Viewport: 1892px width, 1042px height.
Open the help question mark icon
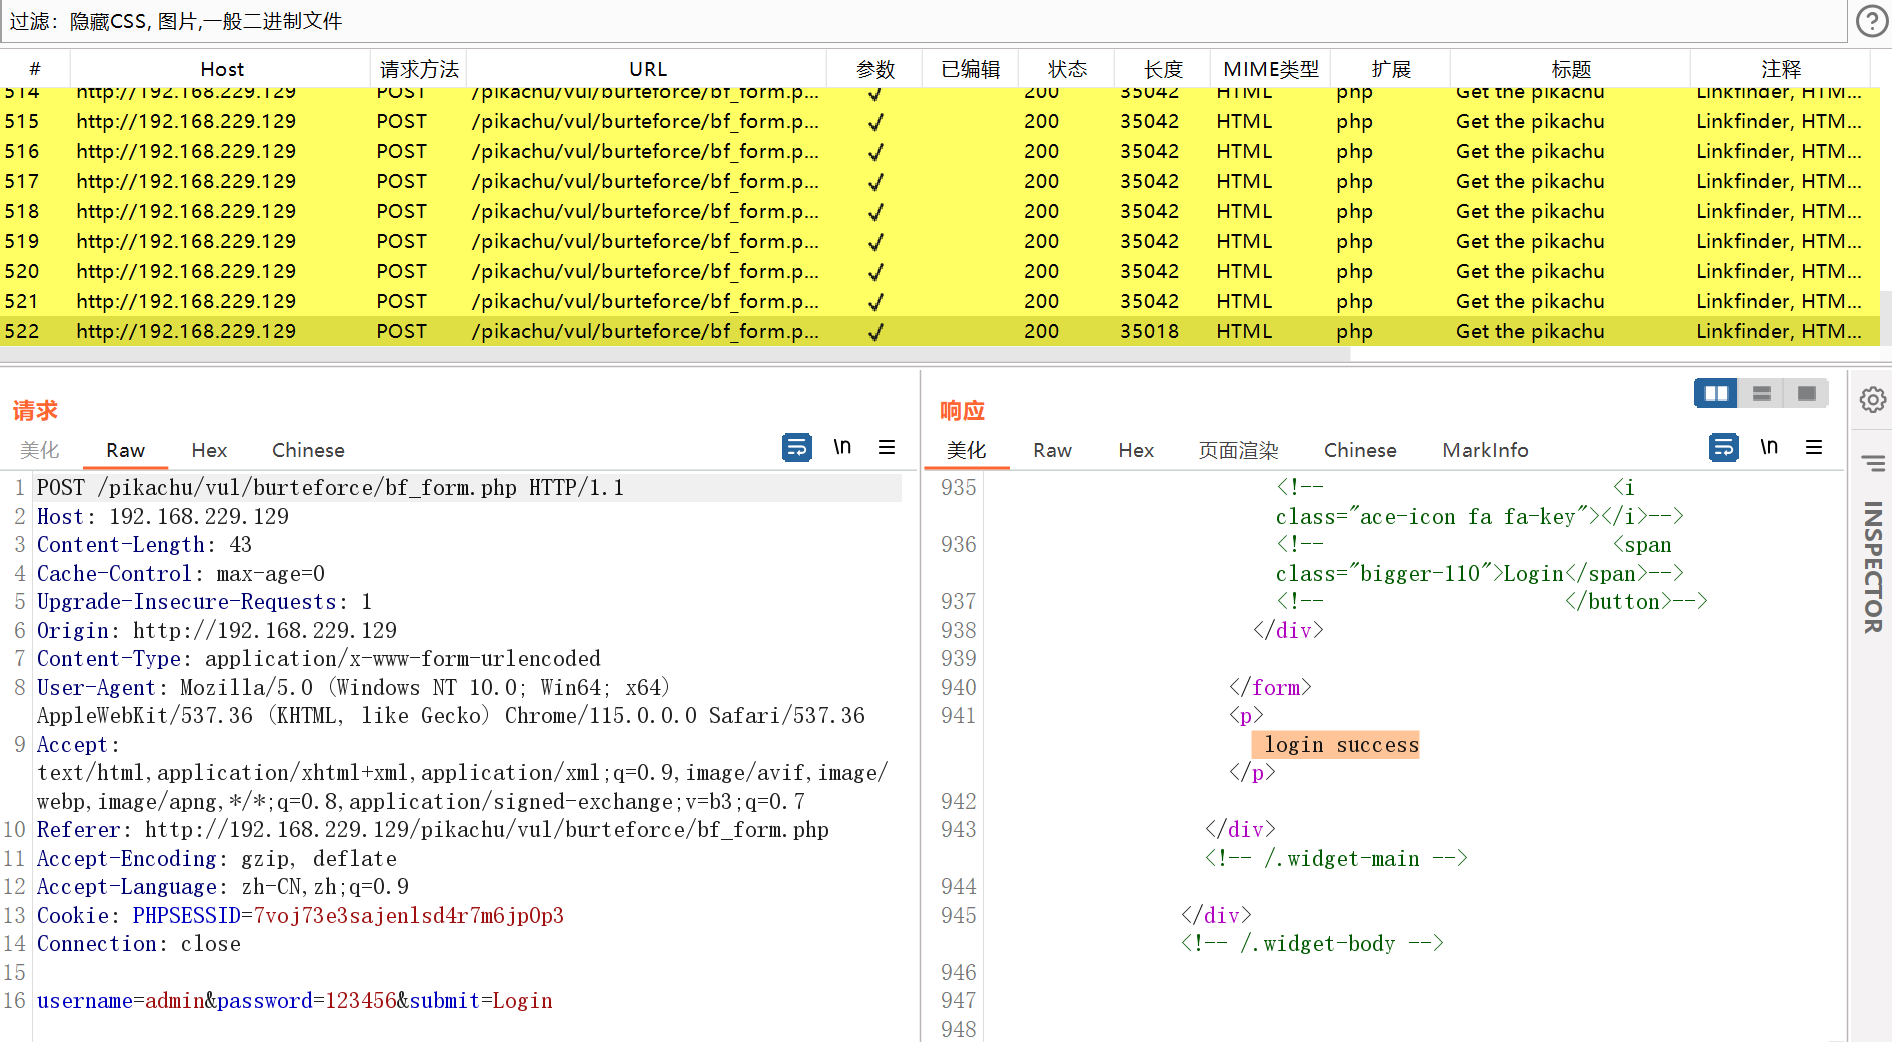pyautogui.click(x=1871, y=21)
